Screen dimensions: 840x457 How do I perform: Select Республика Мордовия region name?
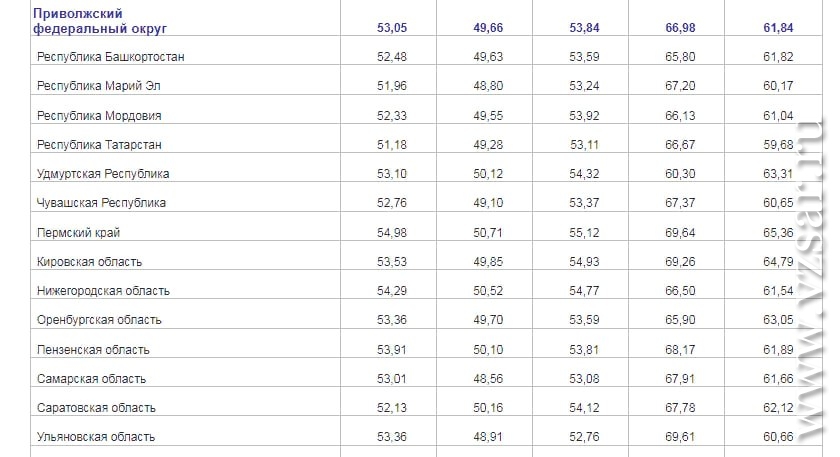pyautogui.click(x=99, y=116)
